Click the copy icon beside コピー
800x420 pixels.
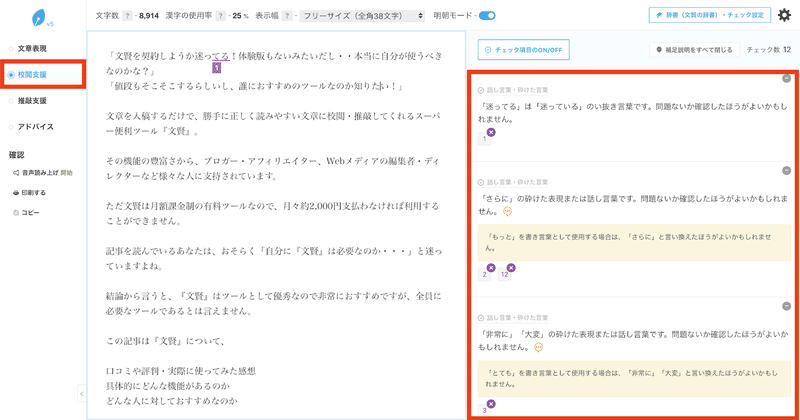(16, 213)
